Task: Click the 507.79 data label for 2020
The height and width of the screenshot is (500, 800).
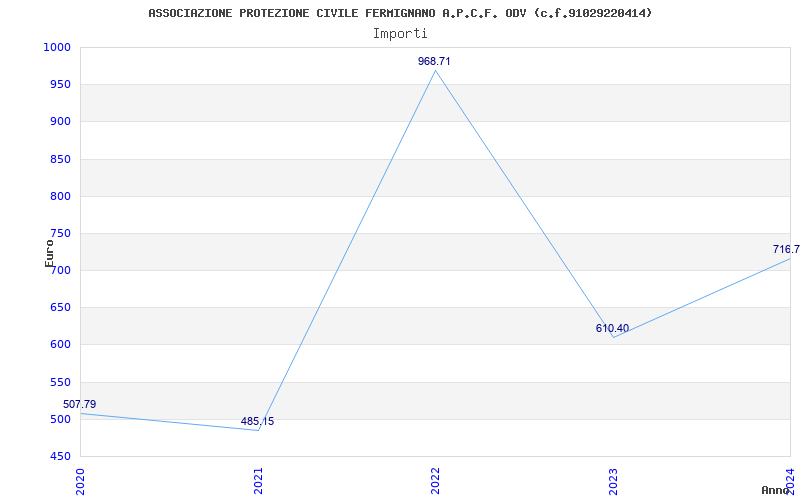Action: point(80,404)
